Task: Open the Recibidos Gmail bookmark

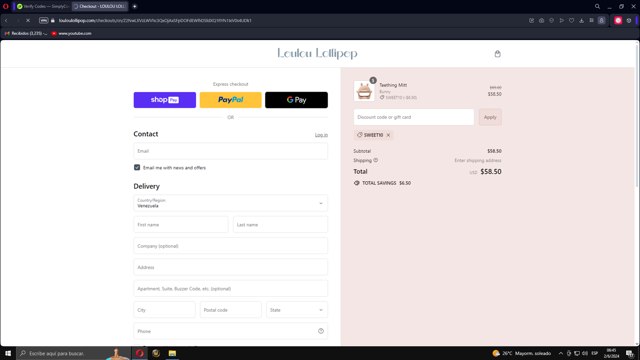Action: (25, 33)
